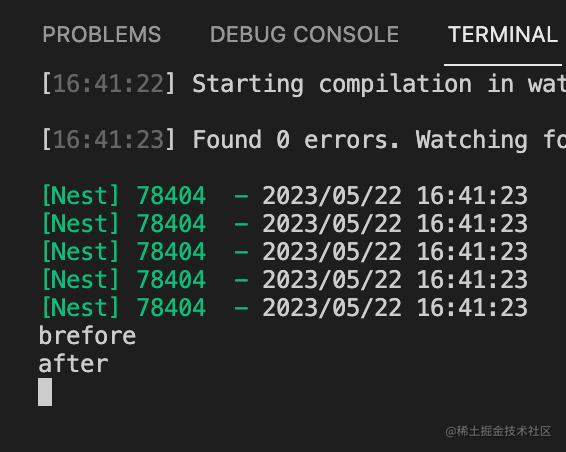Click 'Found 0 errors' message
Screen dimensions: 566x452
point(296,140)
